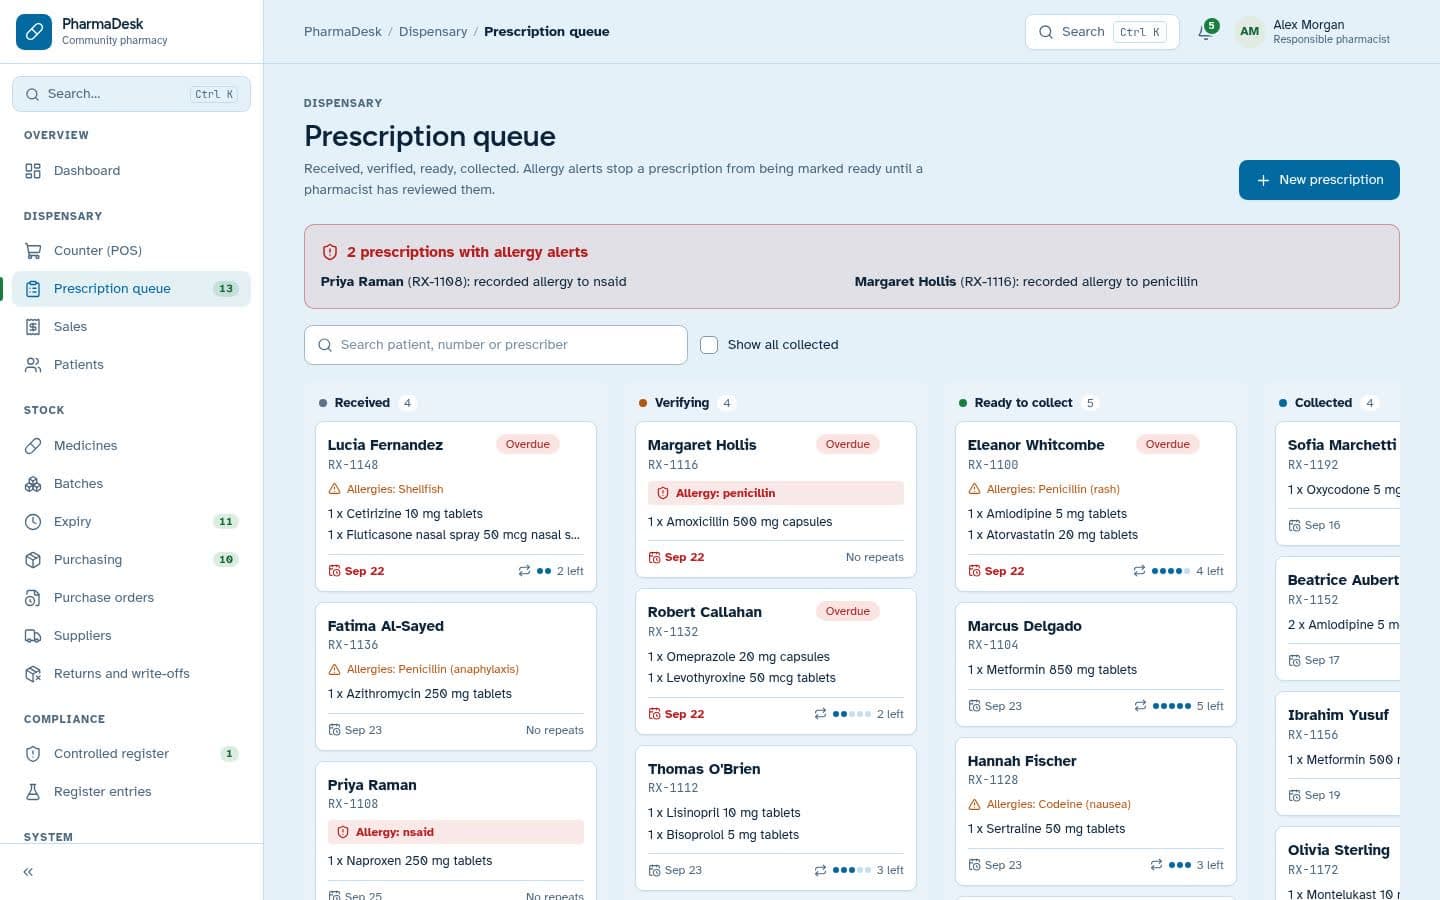View Register entries page
Image resolution: width=1440 pixels, height=900 pixels.
(131, 792)
